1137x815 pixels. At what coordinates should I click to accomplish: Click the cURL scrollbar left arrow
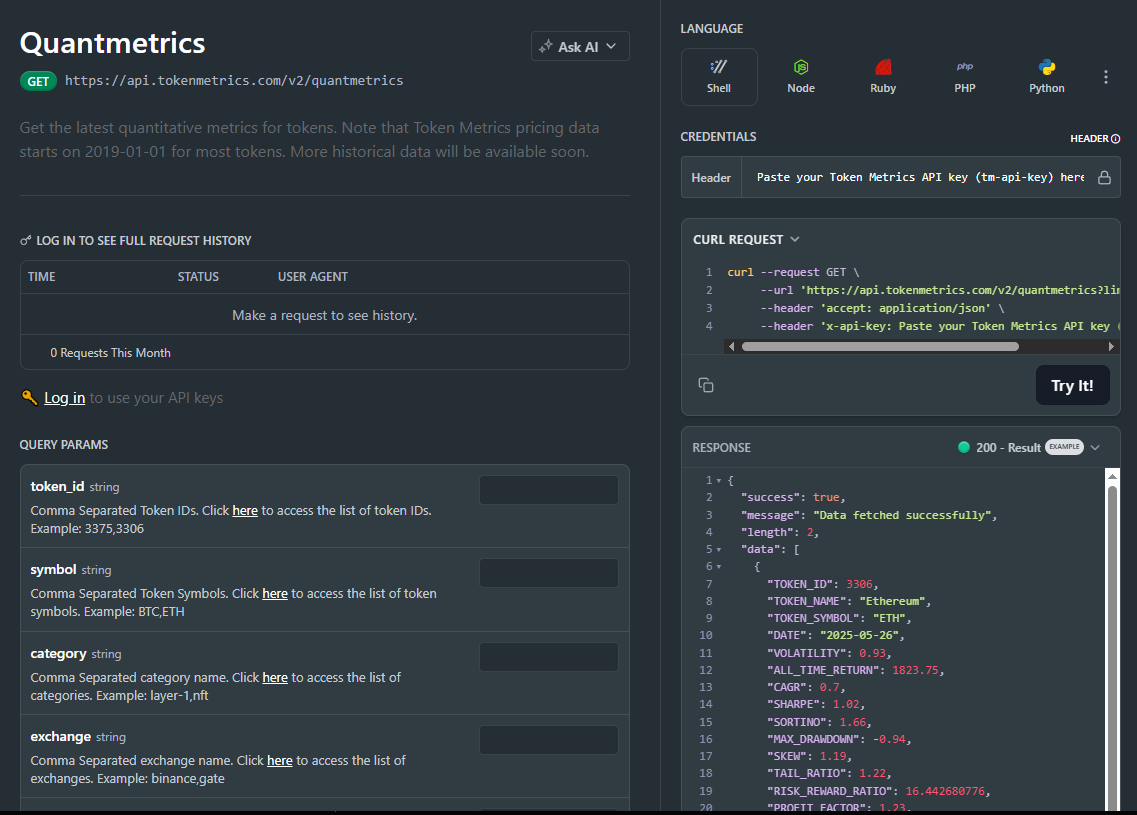click(731, 347)
